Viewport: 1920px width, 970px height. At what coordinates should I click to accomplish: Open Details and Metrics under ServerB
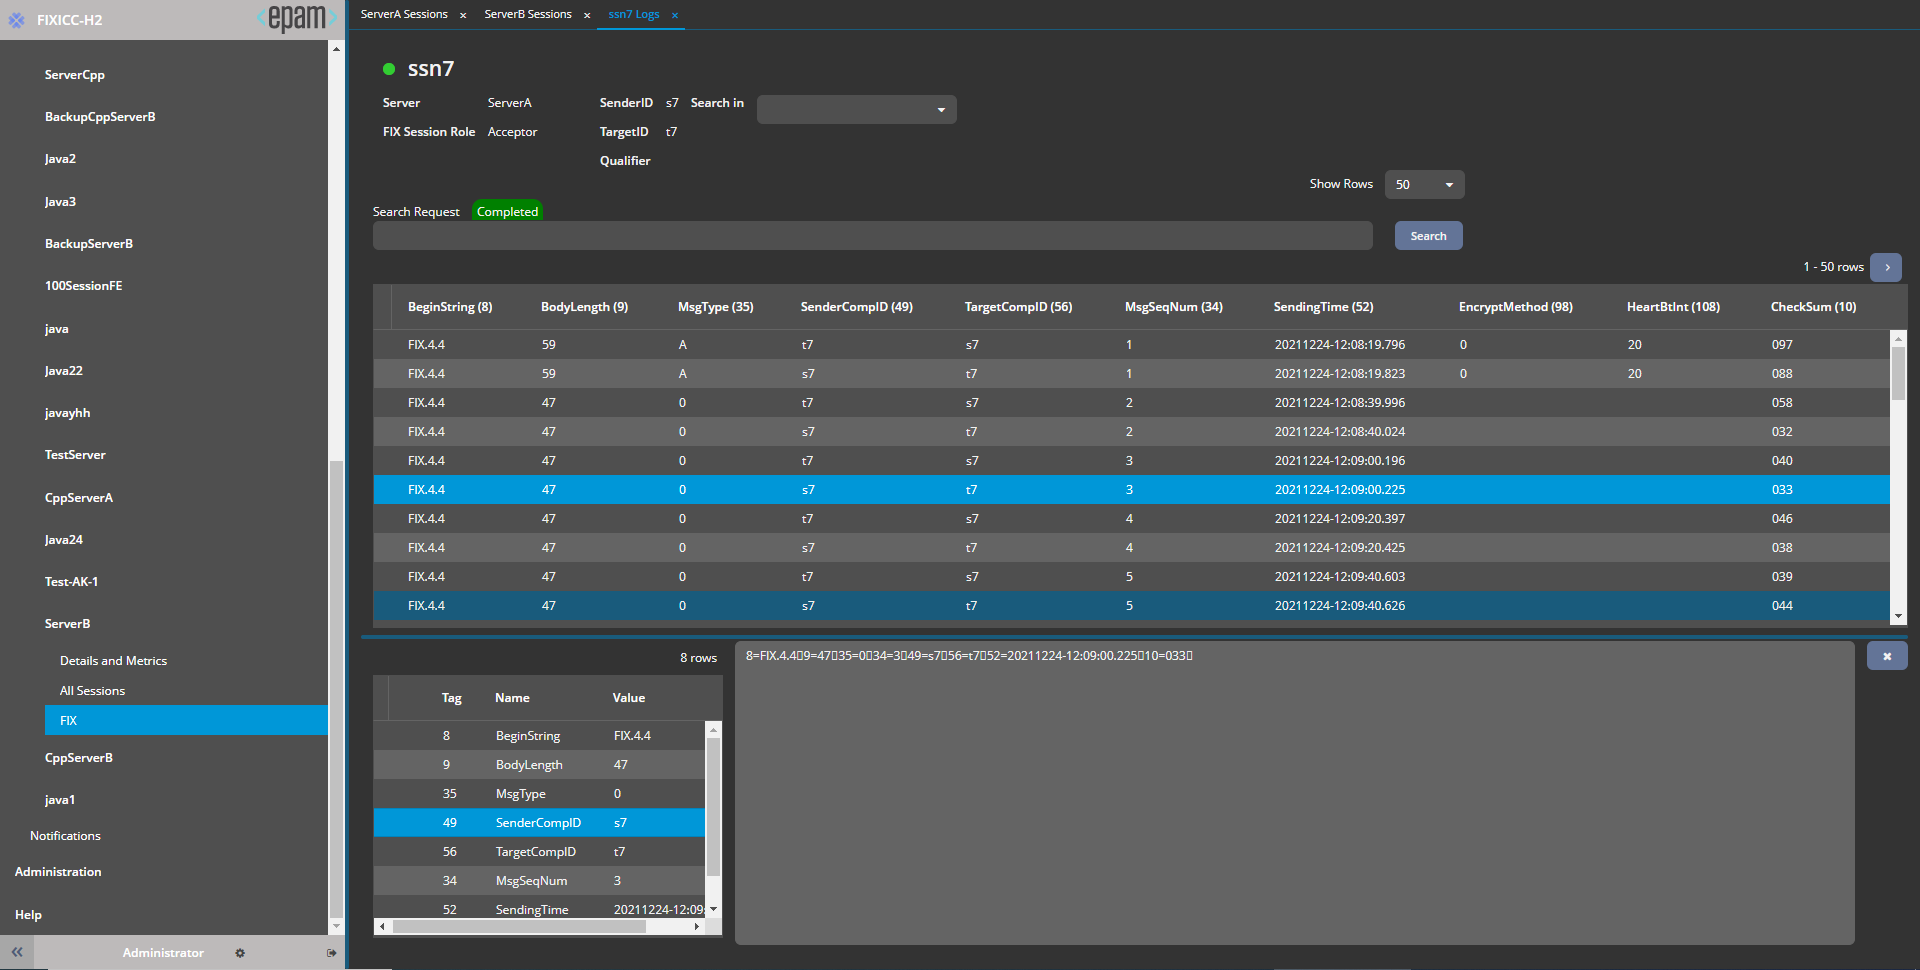pos(113,661)
